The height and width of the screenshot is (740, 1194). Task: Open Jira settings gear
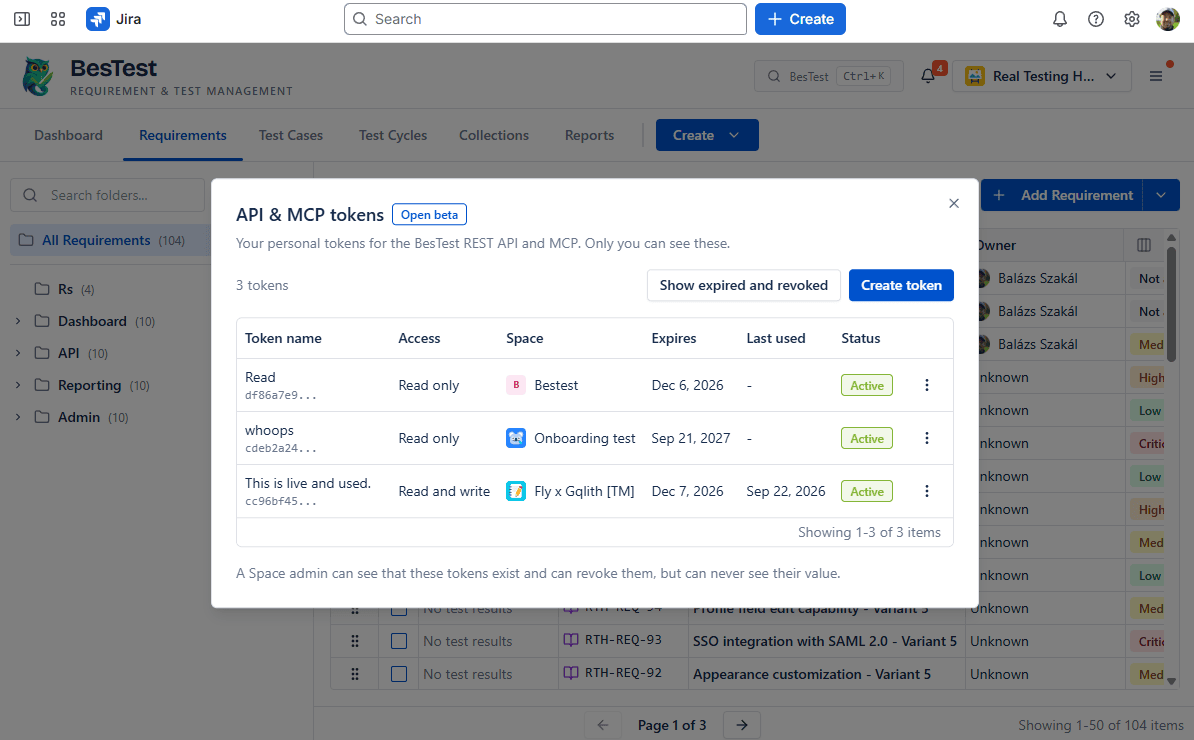click(x=1132, y=19)
